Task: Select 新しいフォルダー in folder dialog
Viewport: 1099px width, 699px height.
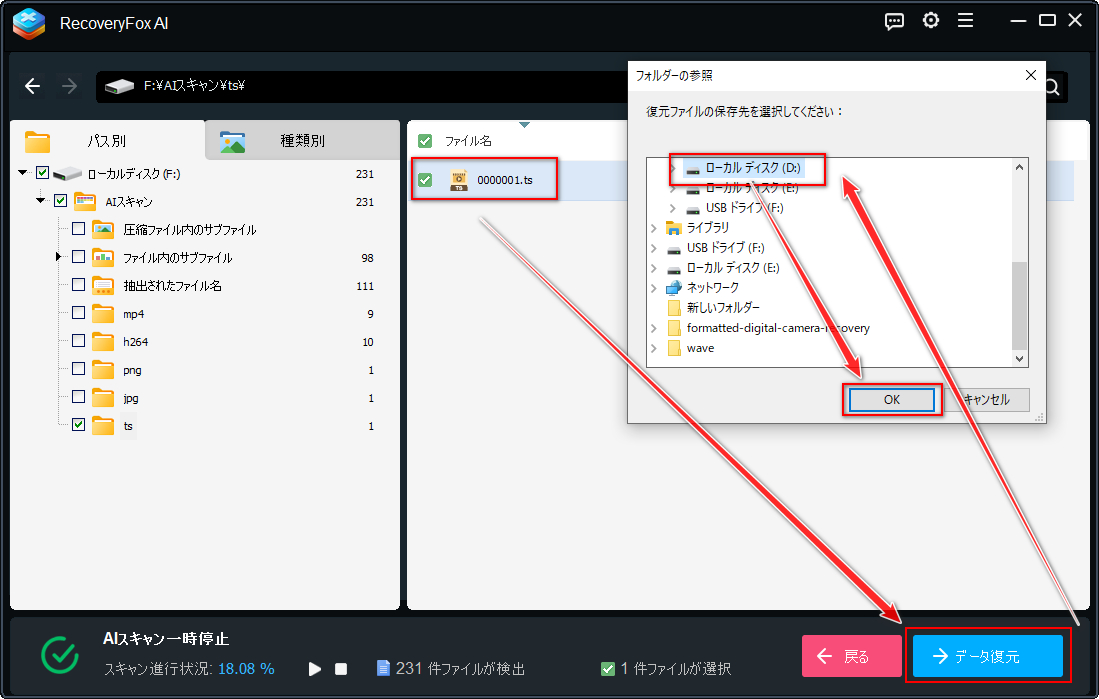Action: pos(723,308)
